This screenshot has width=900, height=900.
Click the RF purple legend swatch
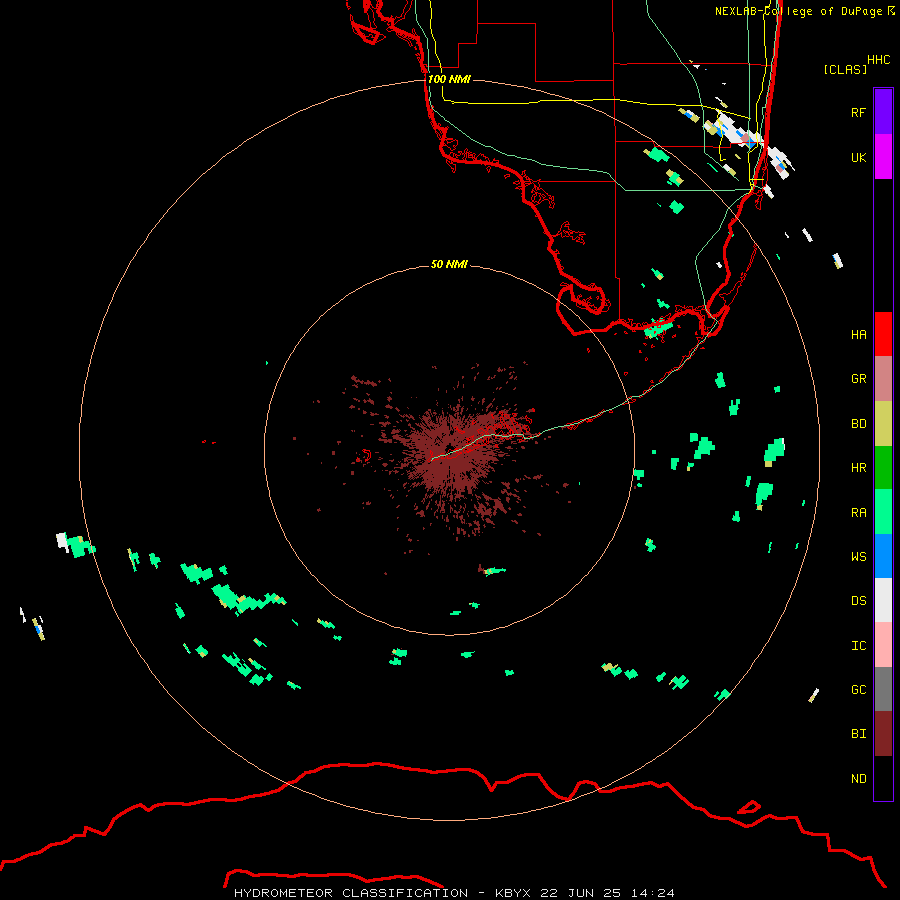883,112
